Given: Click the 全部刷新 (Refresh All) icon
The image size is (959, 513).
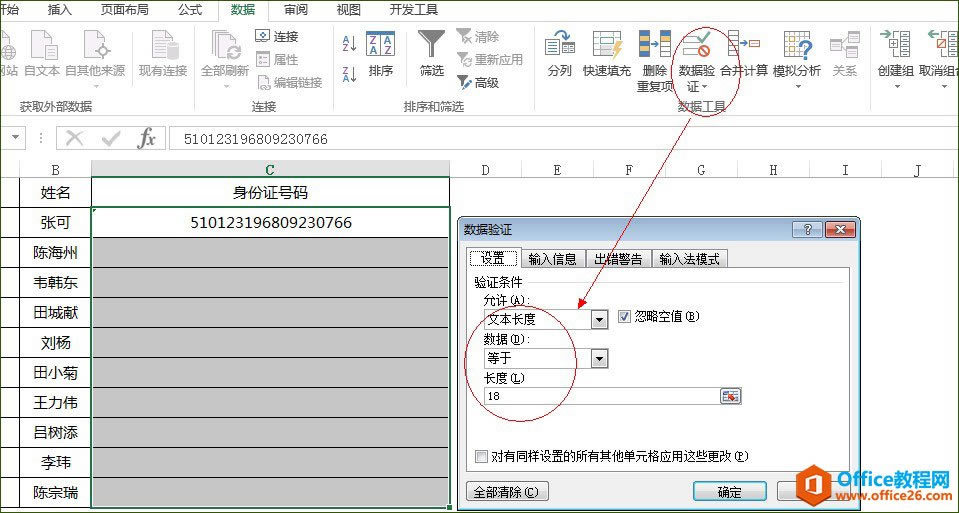Looking at the screenshot, I should [225, 46].
